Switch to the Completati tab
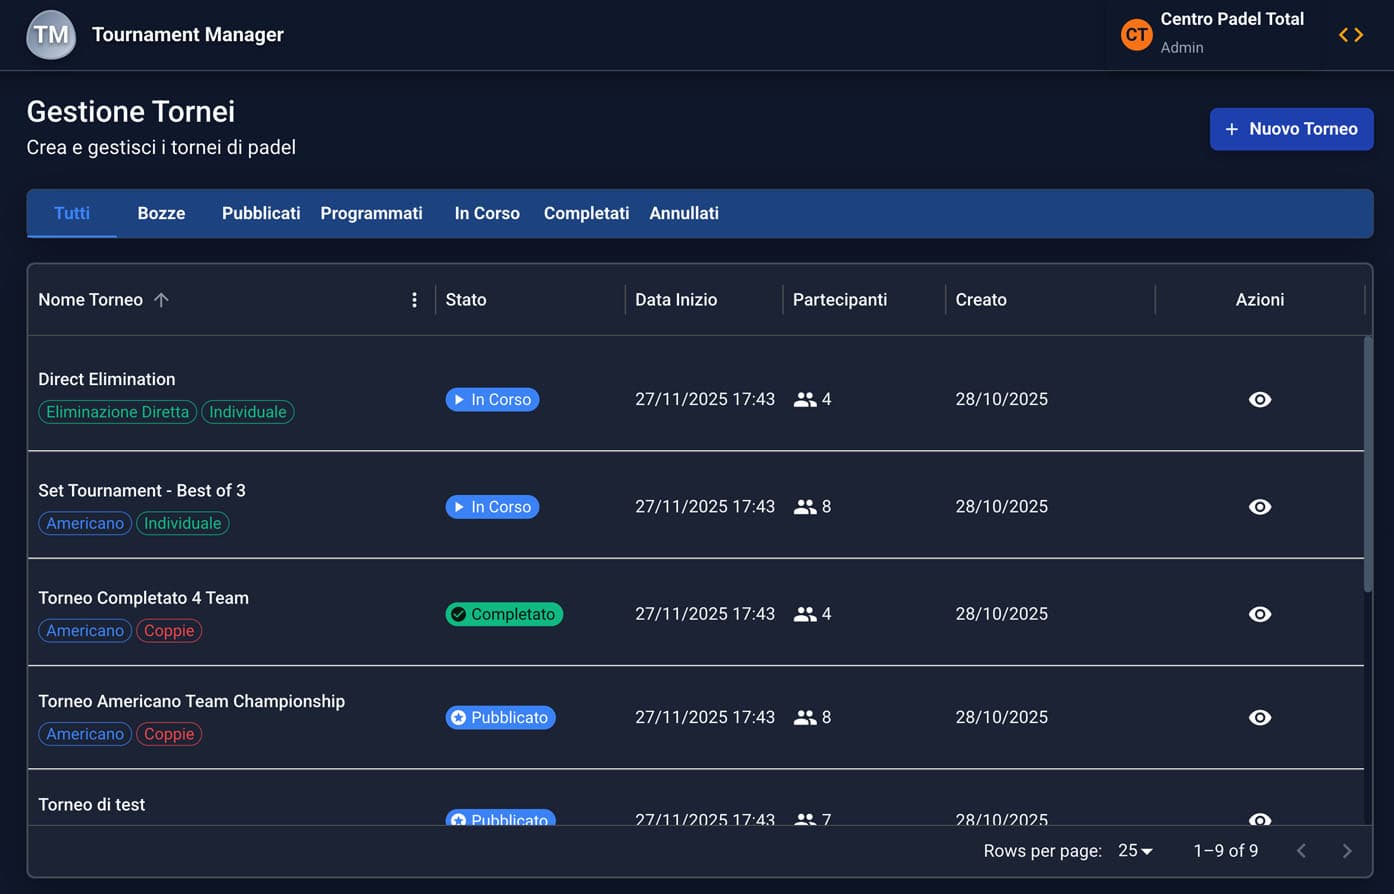This screenshot has height=894, width=1394. click(586, 213)
